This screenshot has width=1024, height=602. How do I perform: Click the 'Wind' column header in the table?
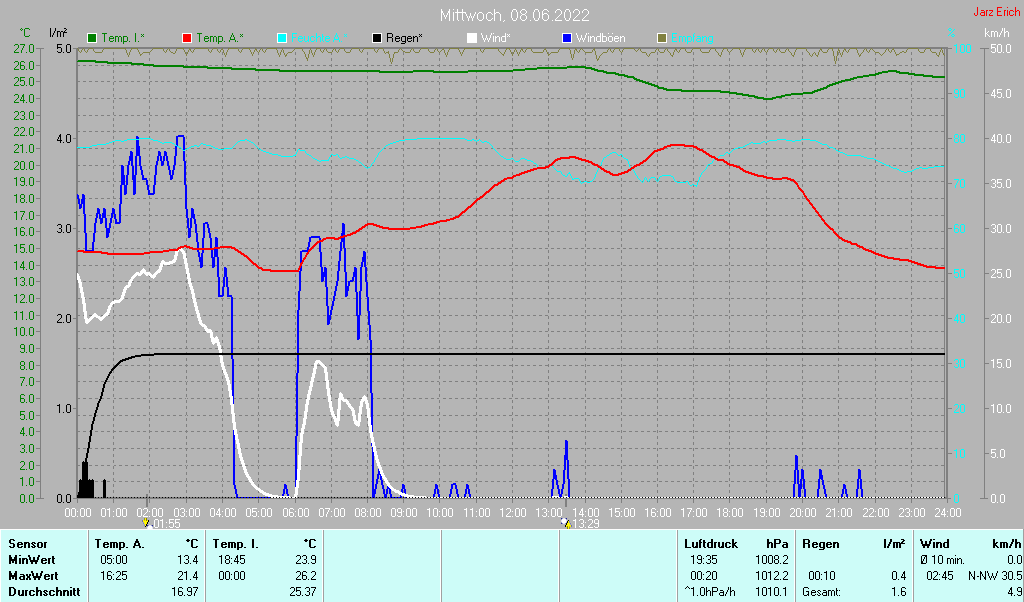click(935, 544)
